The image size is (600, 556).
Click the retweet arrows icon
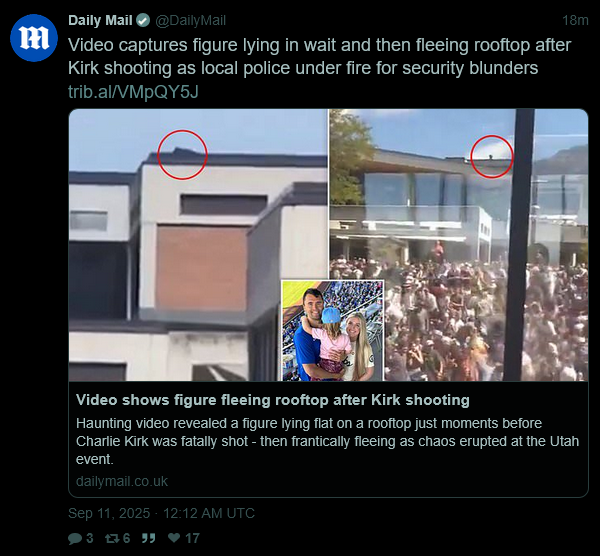pos(112,538)
